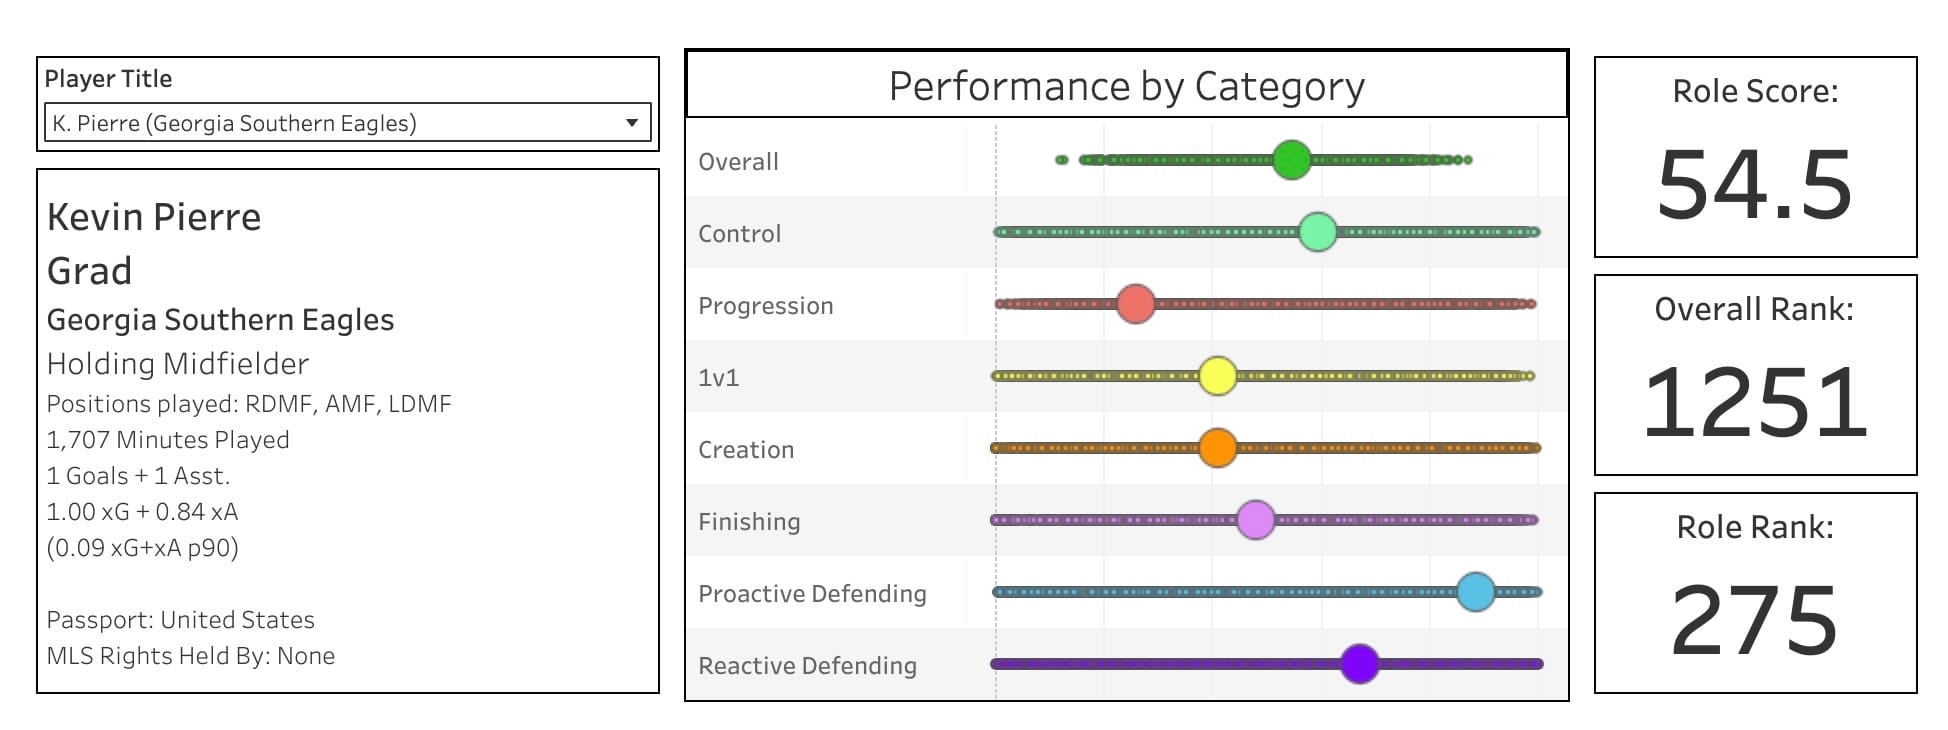Select the blue Proactive Defending marker
This screenshot has width=1948, height=730.
click(x=1475, y=592)
